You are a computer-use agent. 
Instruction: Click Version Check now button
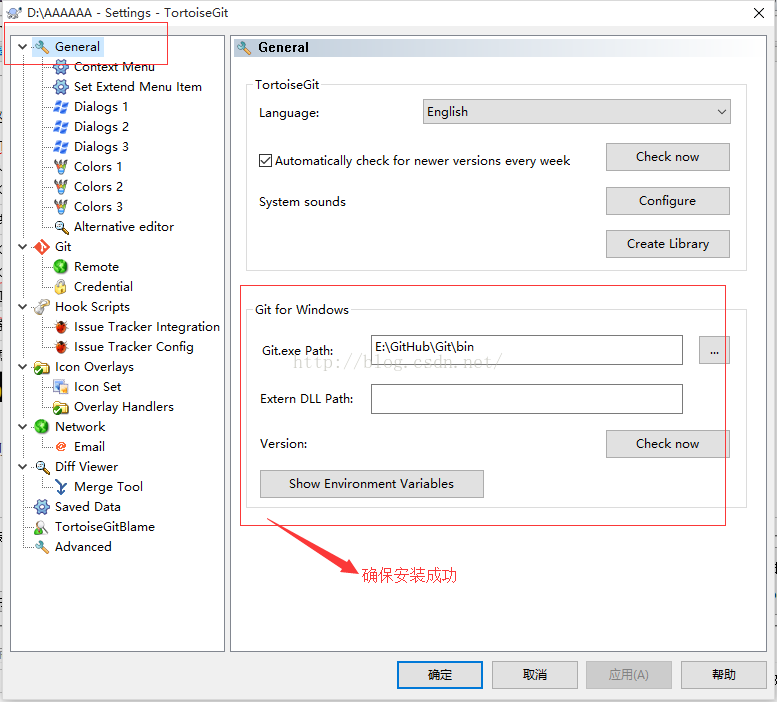(x=667, y=444)
